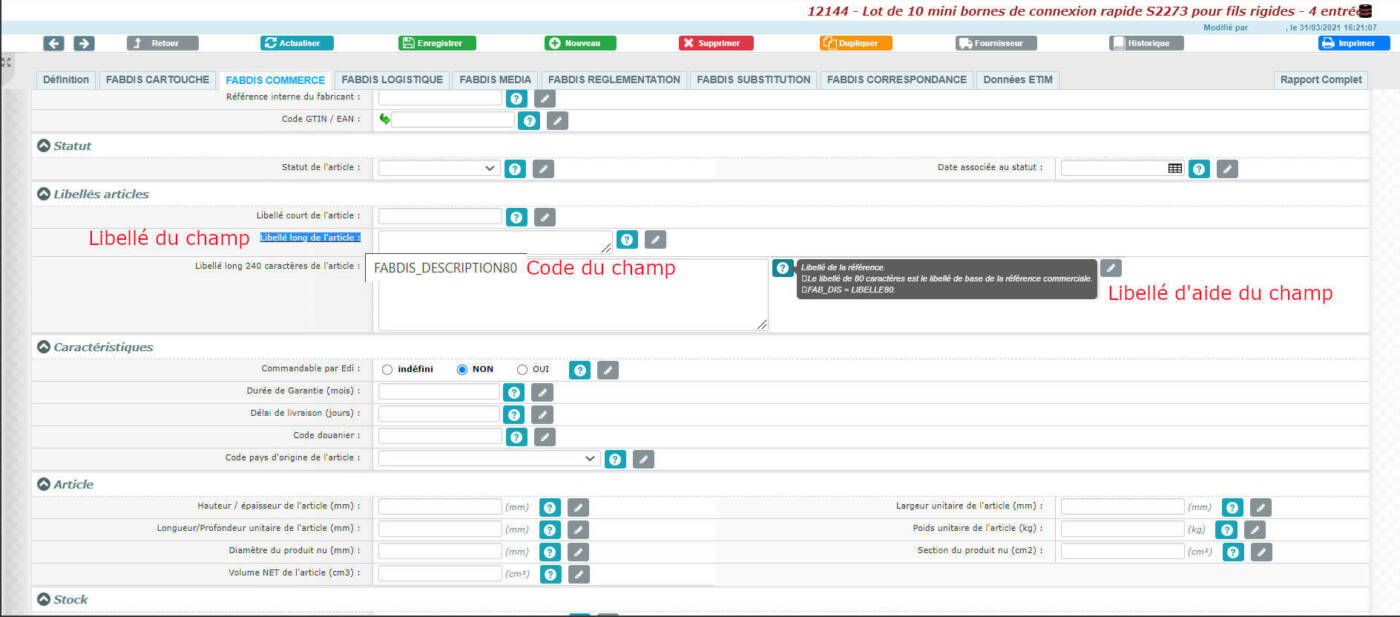1400x617 pixels.
Task: Click inside the Durée de Garantie input field
Action: tap(437, 391)
